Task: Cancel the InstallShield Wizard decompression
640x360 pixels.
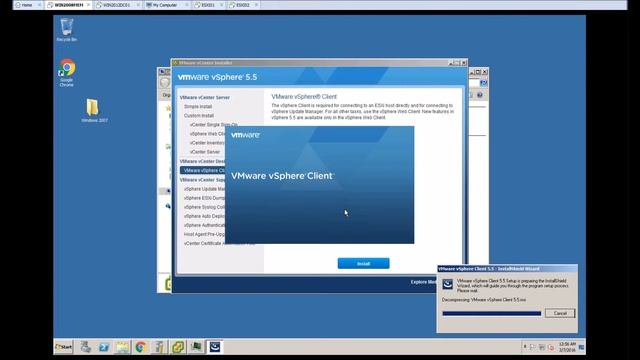Action: click(560, 313)
